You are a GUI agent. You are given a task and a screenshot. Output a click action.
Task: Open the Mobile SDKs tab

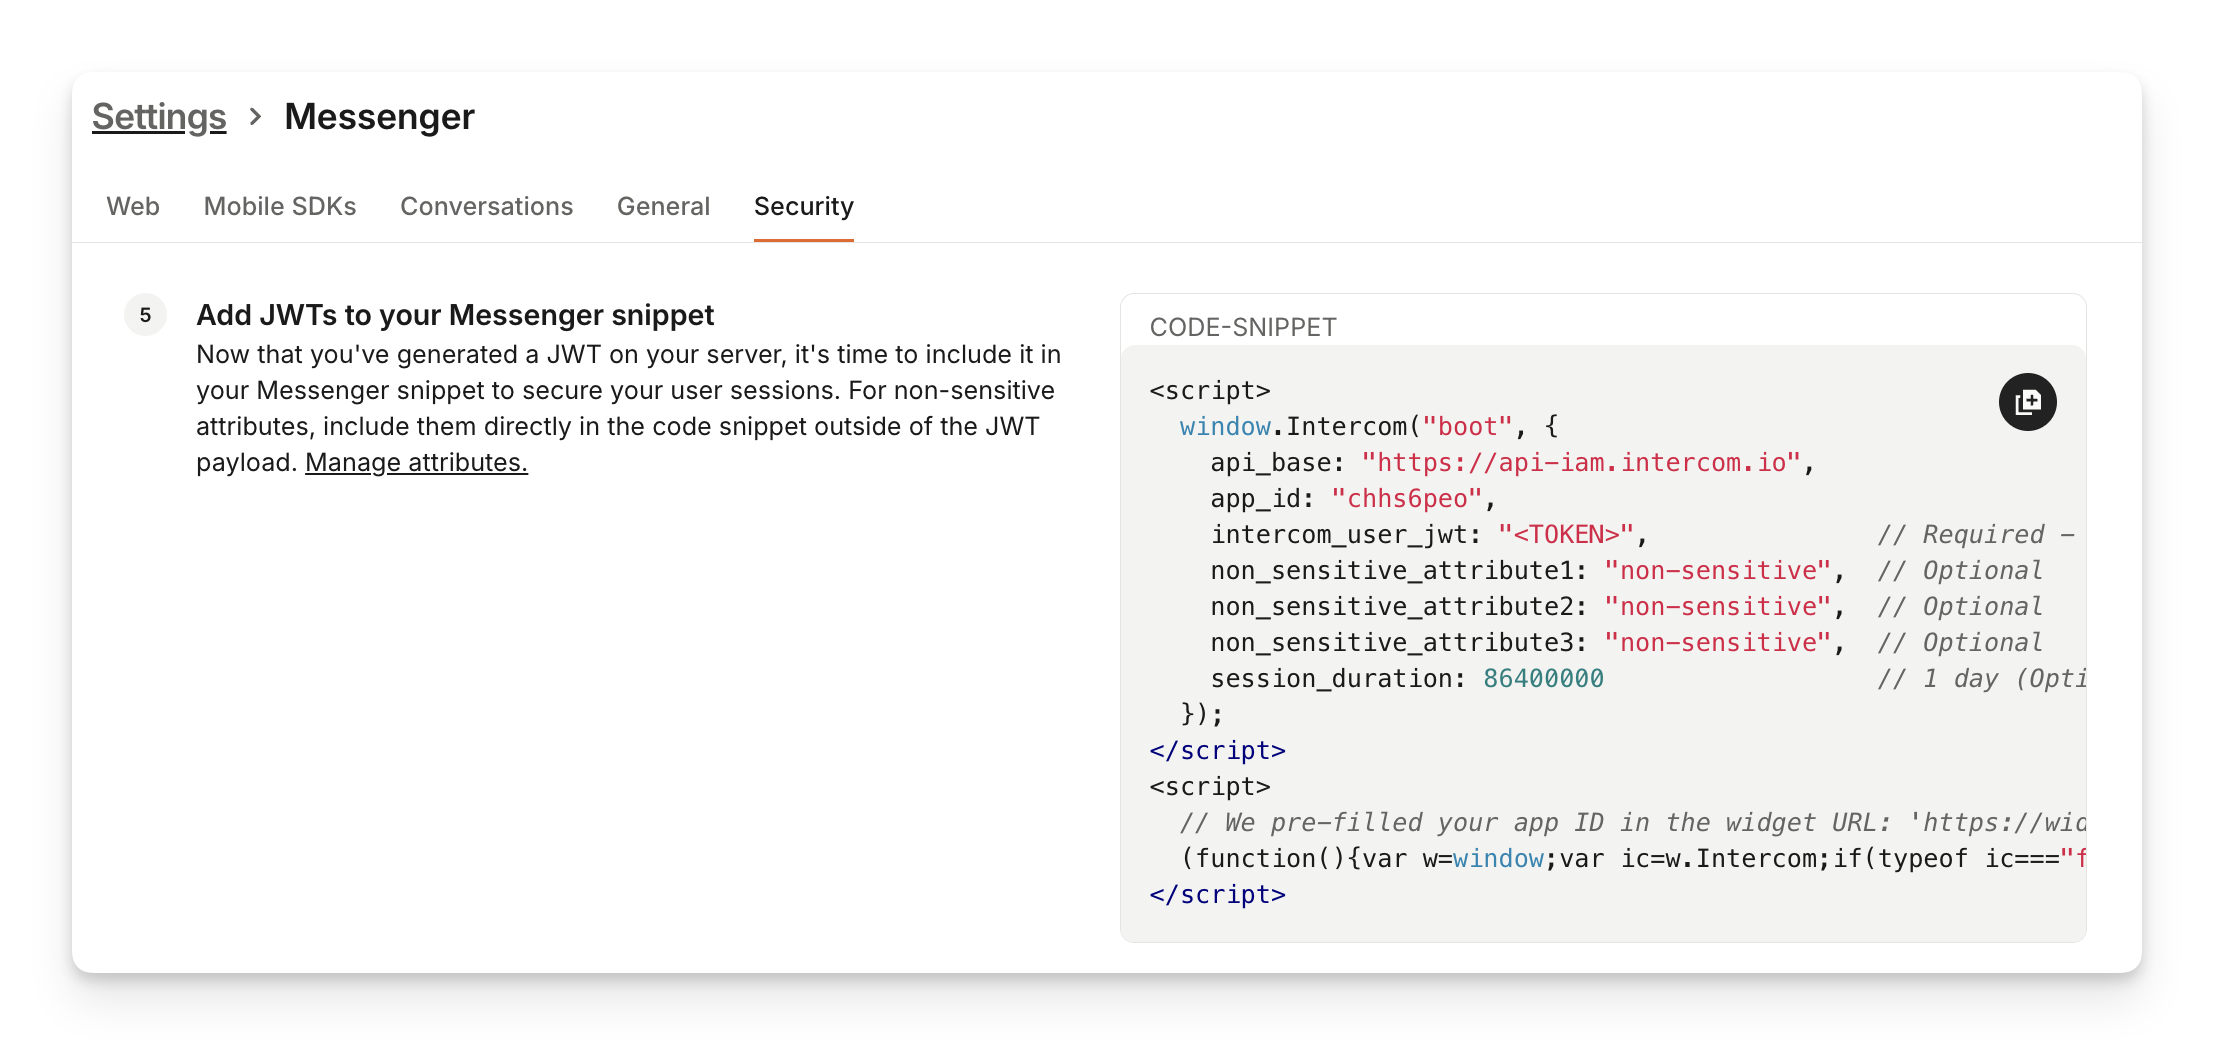(280, 206)
